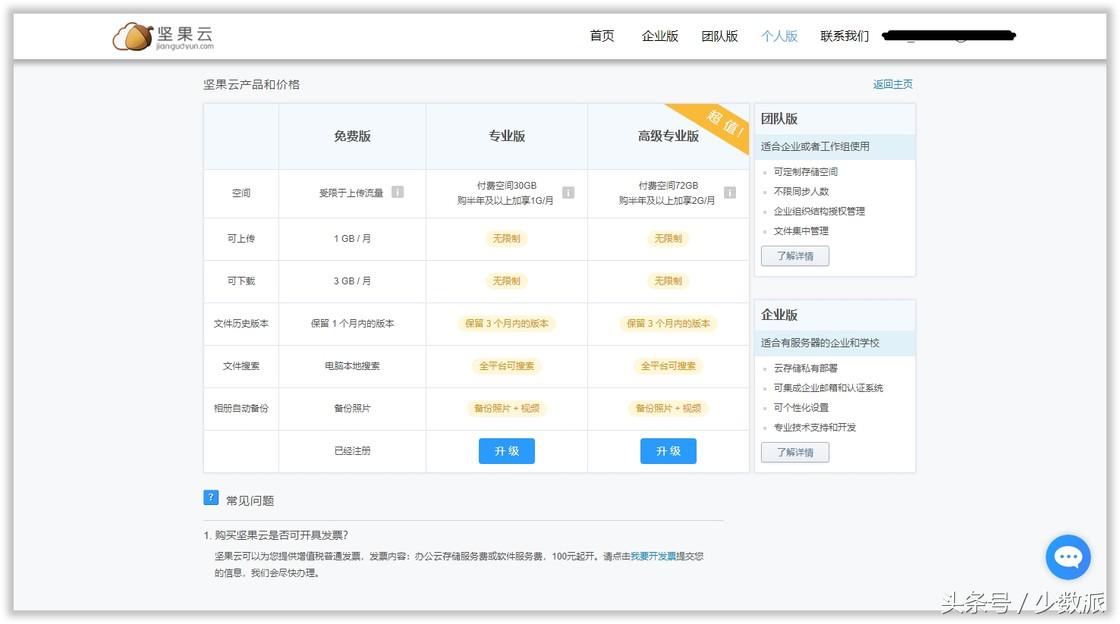This screenshot has width=1120, height=624.
Task: Click 升级 button under 专业版
Action: coord(506,451)
